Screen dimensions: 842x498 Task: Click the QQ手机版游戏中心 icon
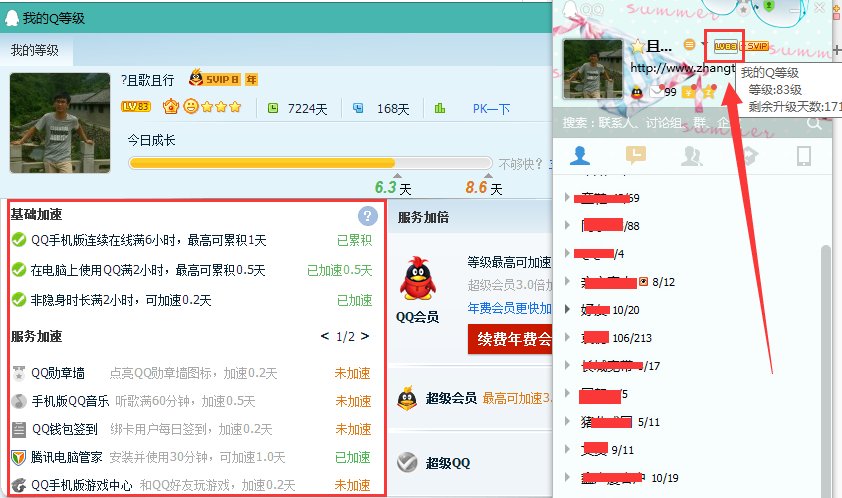19,485
